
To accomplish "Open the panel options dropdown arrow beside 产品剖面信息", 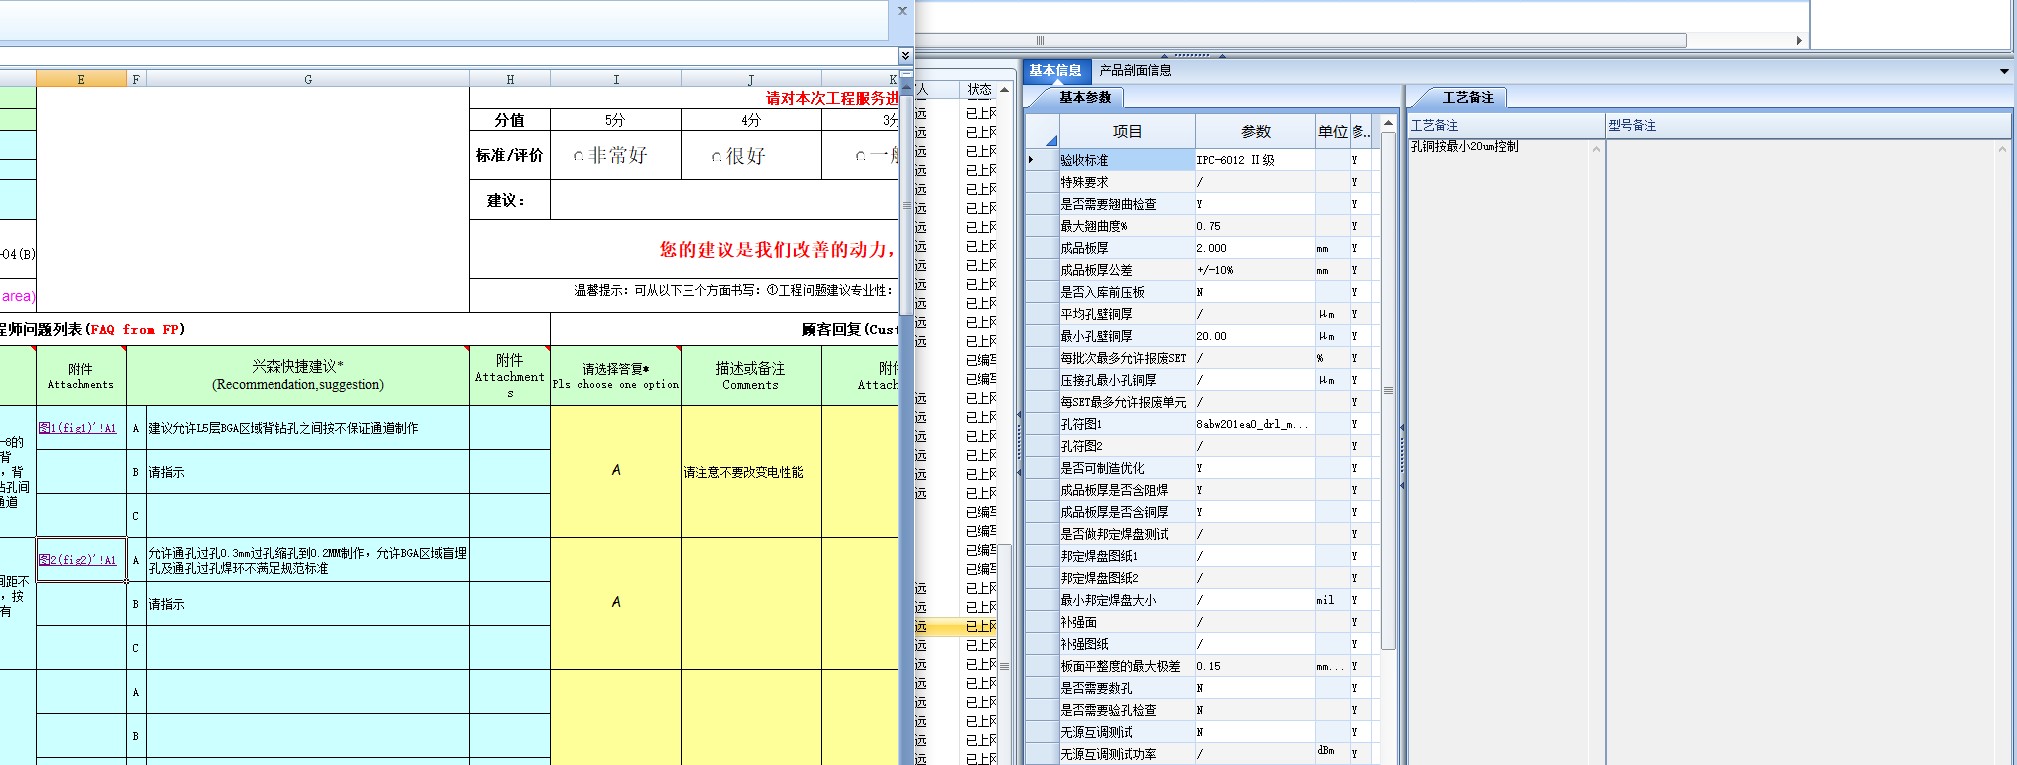I will [x=2004, y=71].
